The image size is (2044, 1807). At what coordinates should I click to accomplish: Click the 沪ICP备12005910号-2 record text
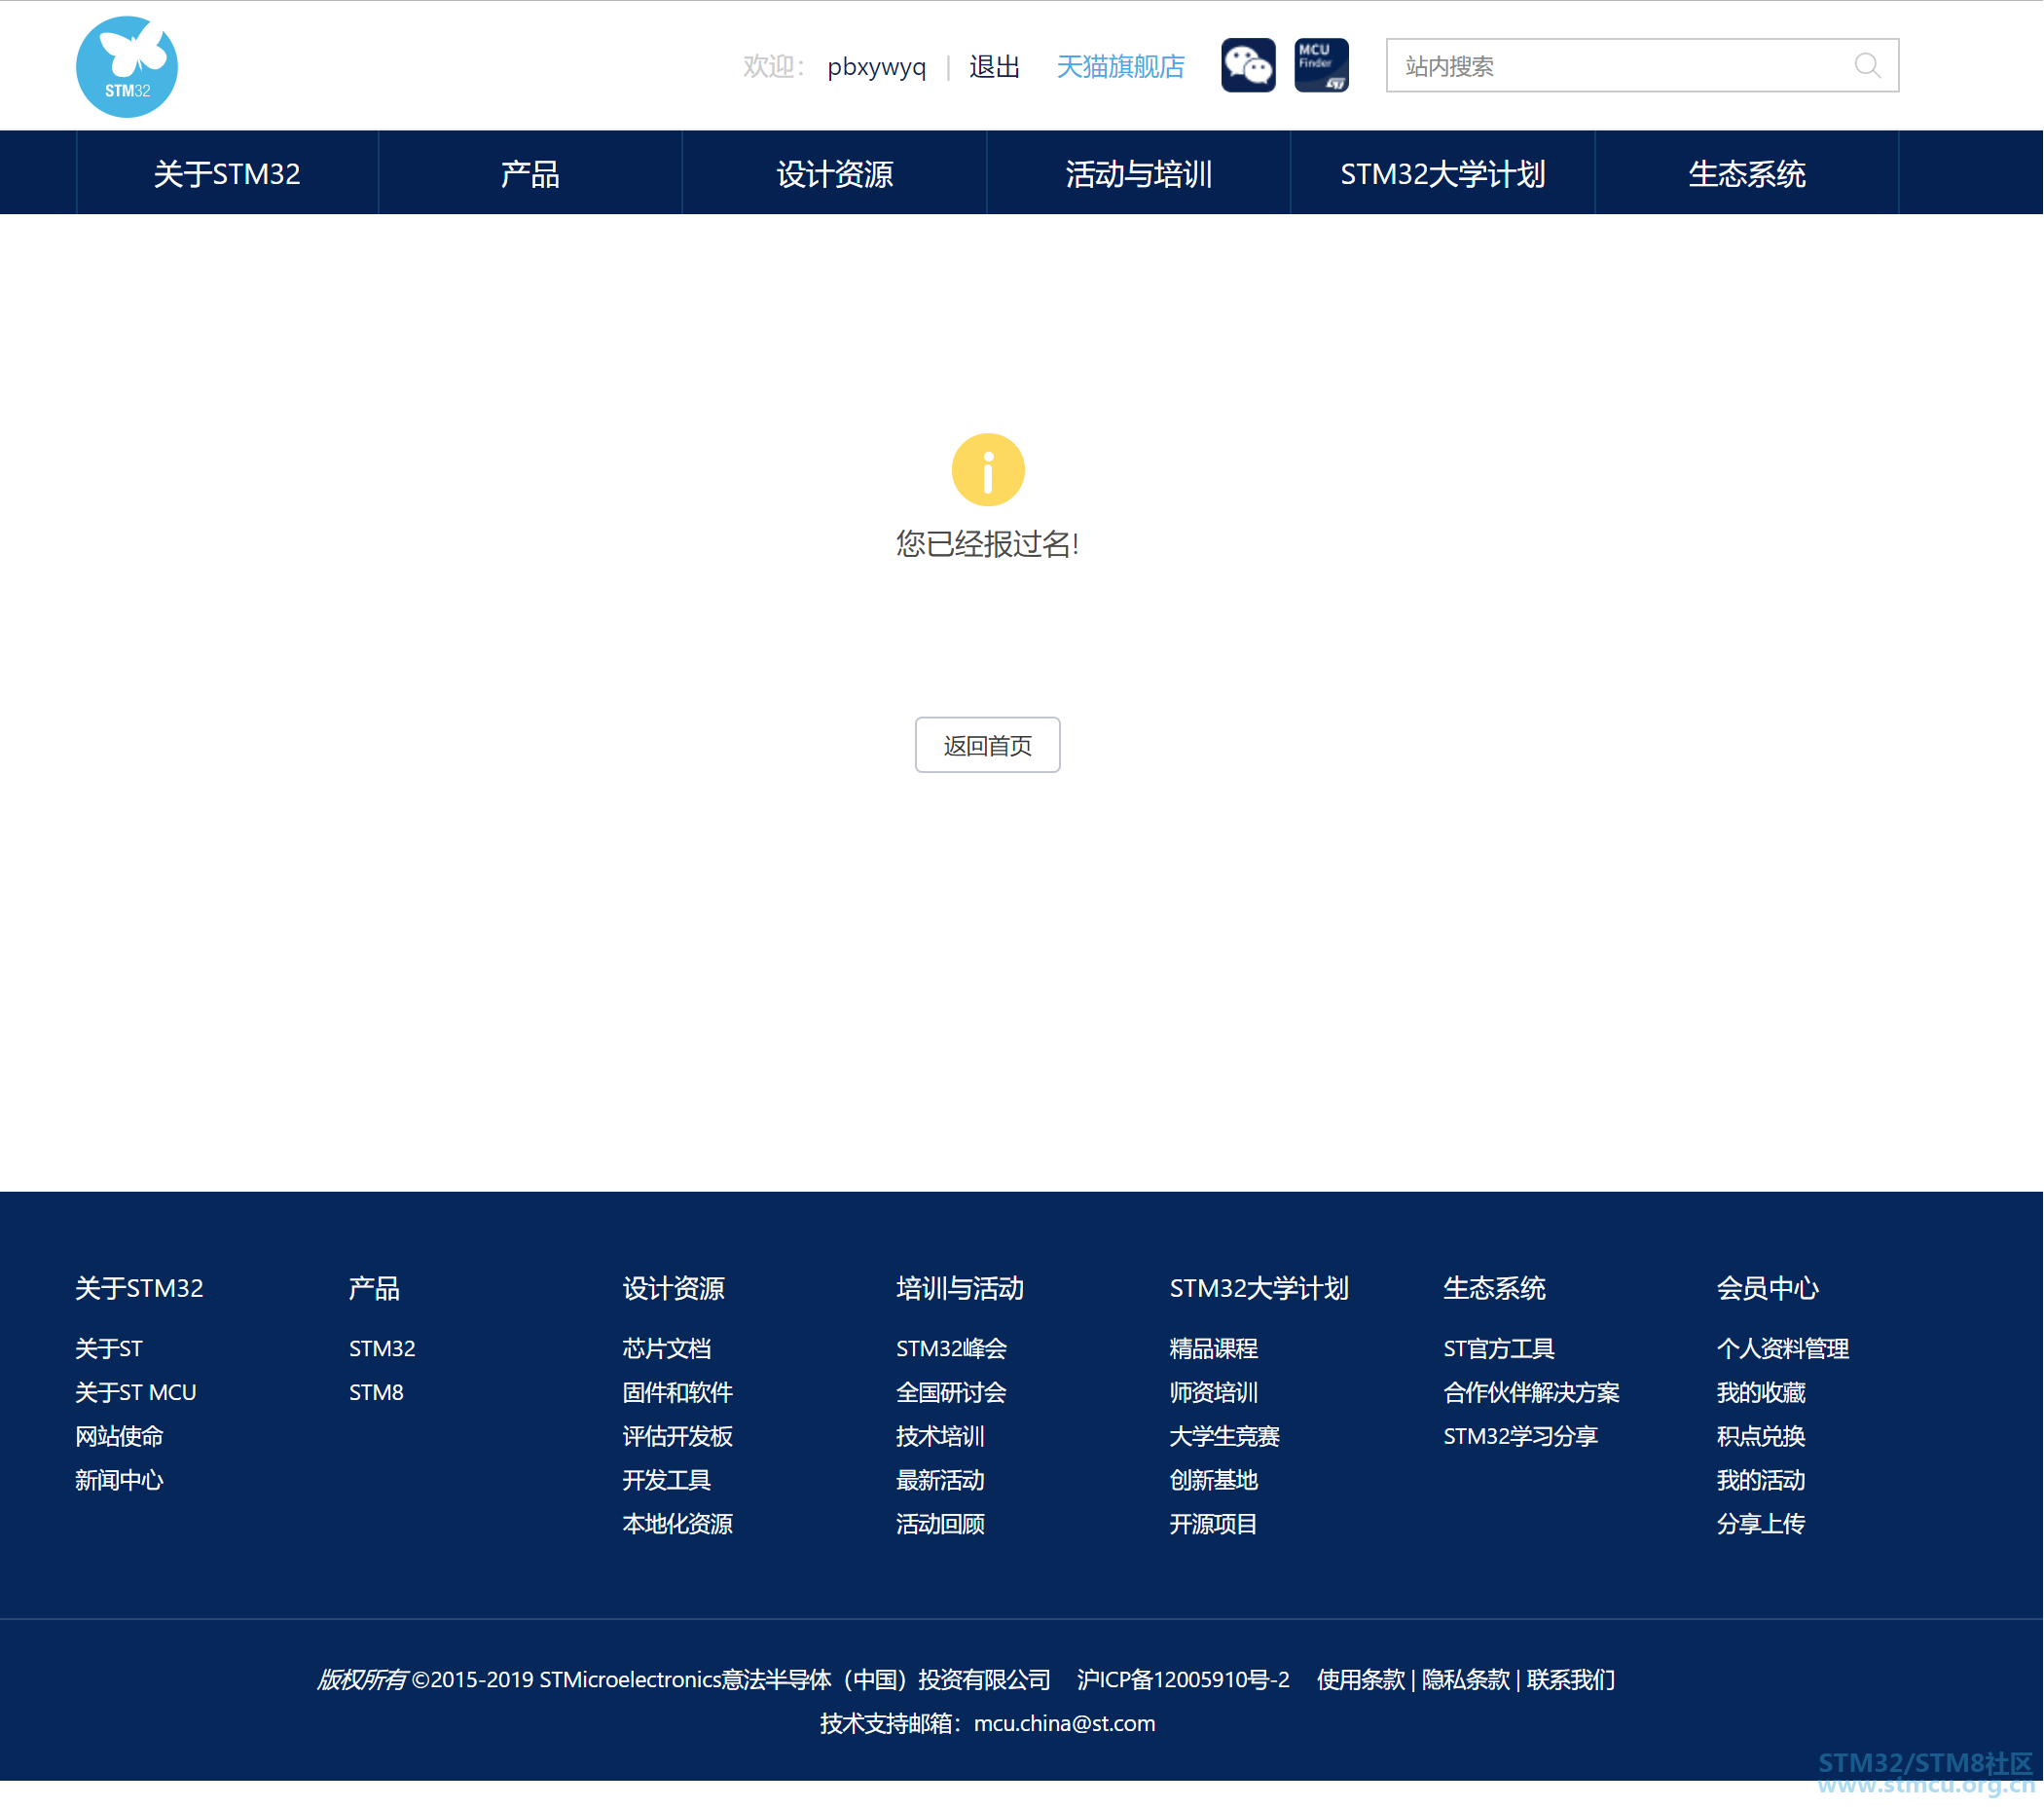coord(1183,1679)
